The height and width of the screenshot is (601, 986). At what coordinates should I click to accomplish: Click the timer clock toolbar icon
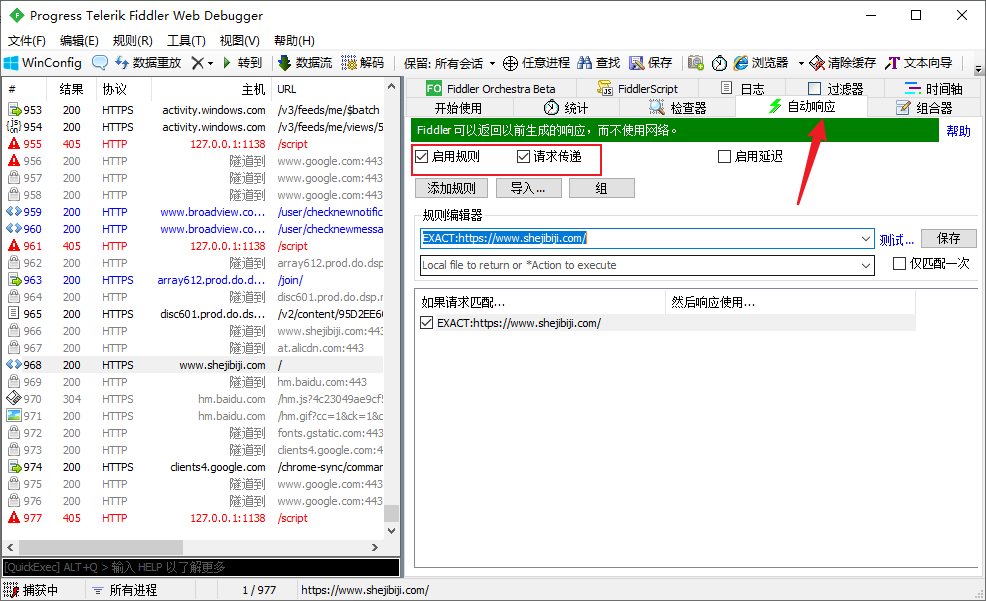pyautogui.click(x=719, y=62)
